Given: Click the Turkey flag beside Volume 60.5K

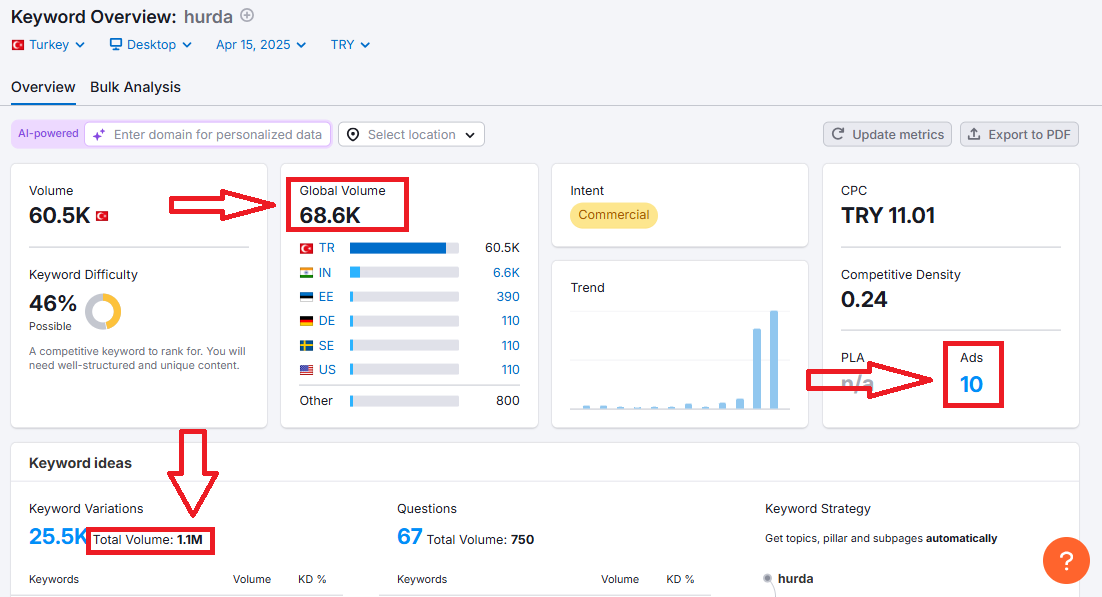Looking at the screenshot, I should point(102,216).
